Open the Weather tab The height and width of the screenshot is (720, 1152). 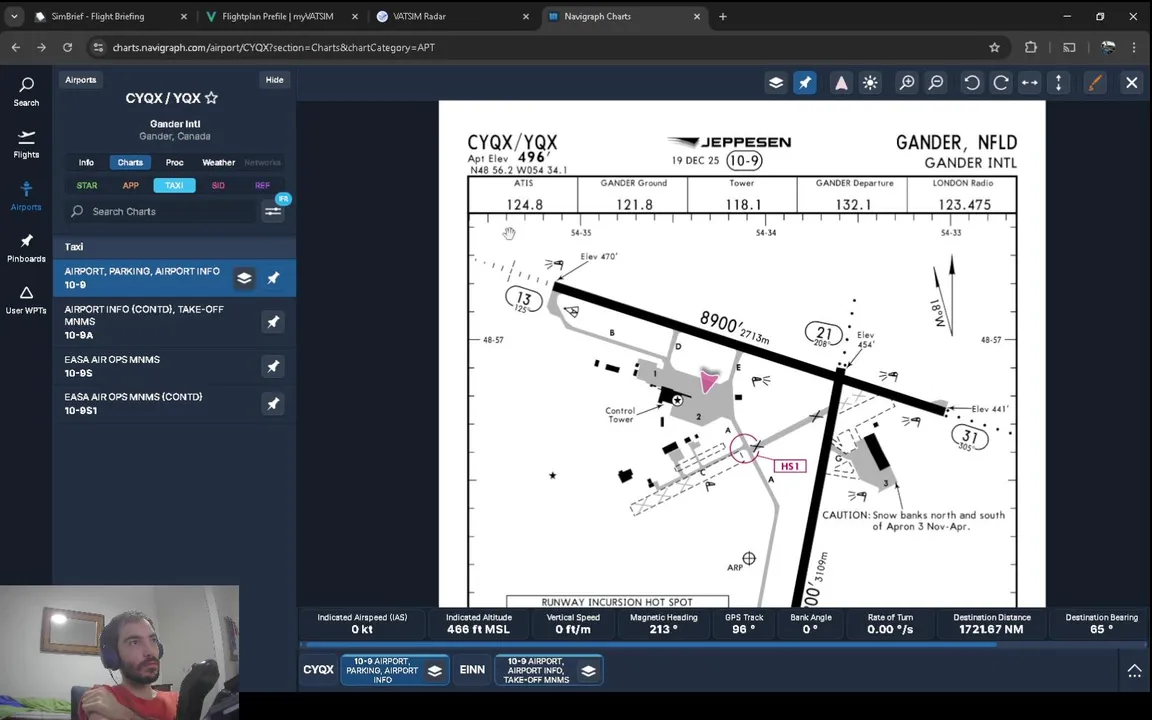[x=218, y=162]
